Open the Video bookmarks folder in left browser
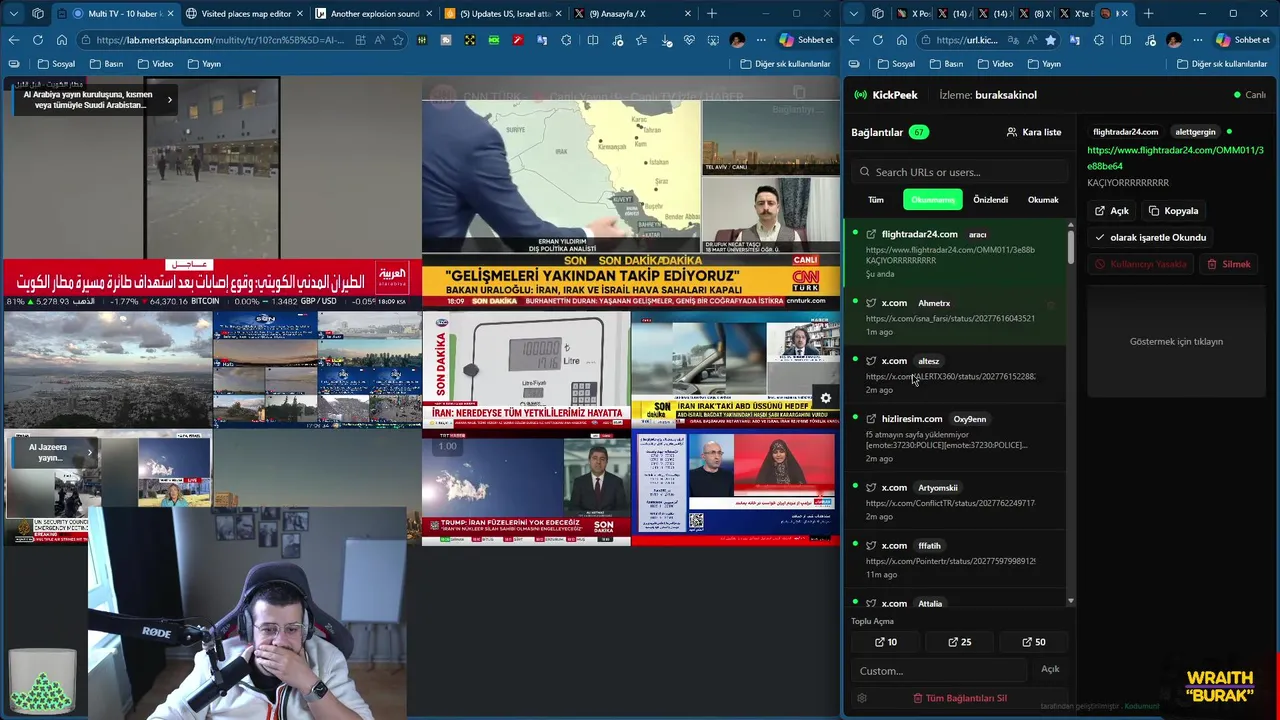This screenshot has width=1280, height=720. point(155,64)
